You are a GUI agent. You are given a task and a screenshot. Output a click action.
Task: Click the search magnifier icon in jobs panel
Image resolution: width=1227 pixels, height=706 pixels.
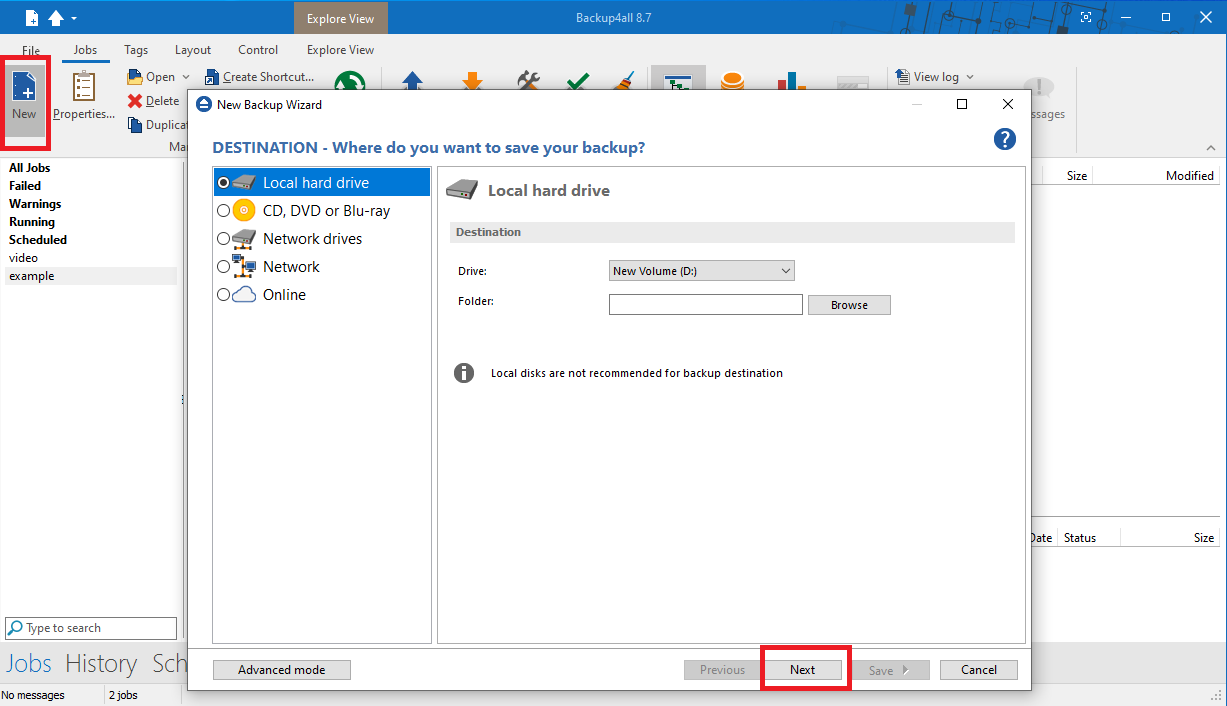pyautogui.click(x=15, y=628)
